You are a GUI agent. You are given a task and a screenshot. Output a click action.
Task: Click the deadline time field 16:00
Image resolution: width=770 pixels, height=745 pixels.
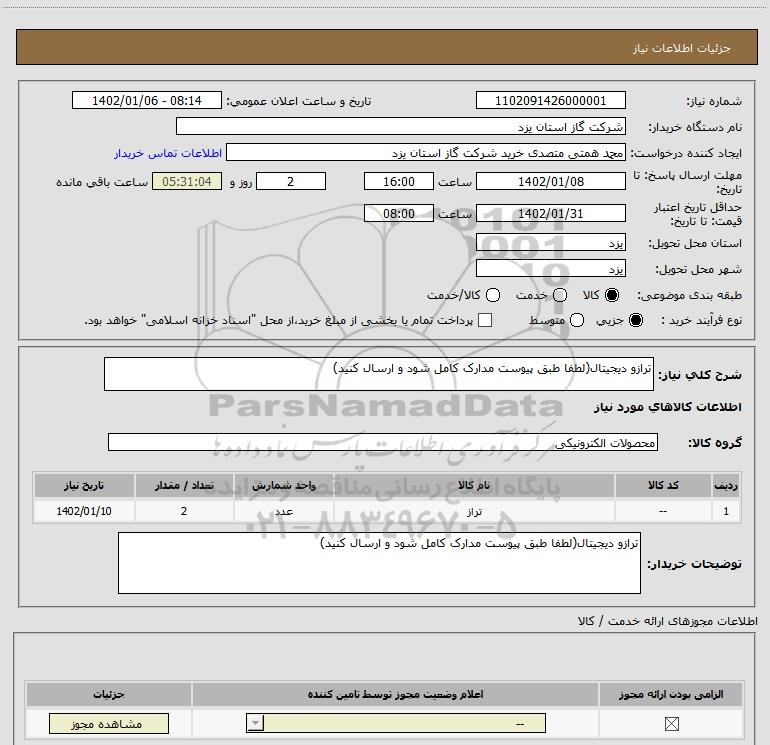(x=399, y=181)
